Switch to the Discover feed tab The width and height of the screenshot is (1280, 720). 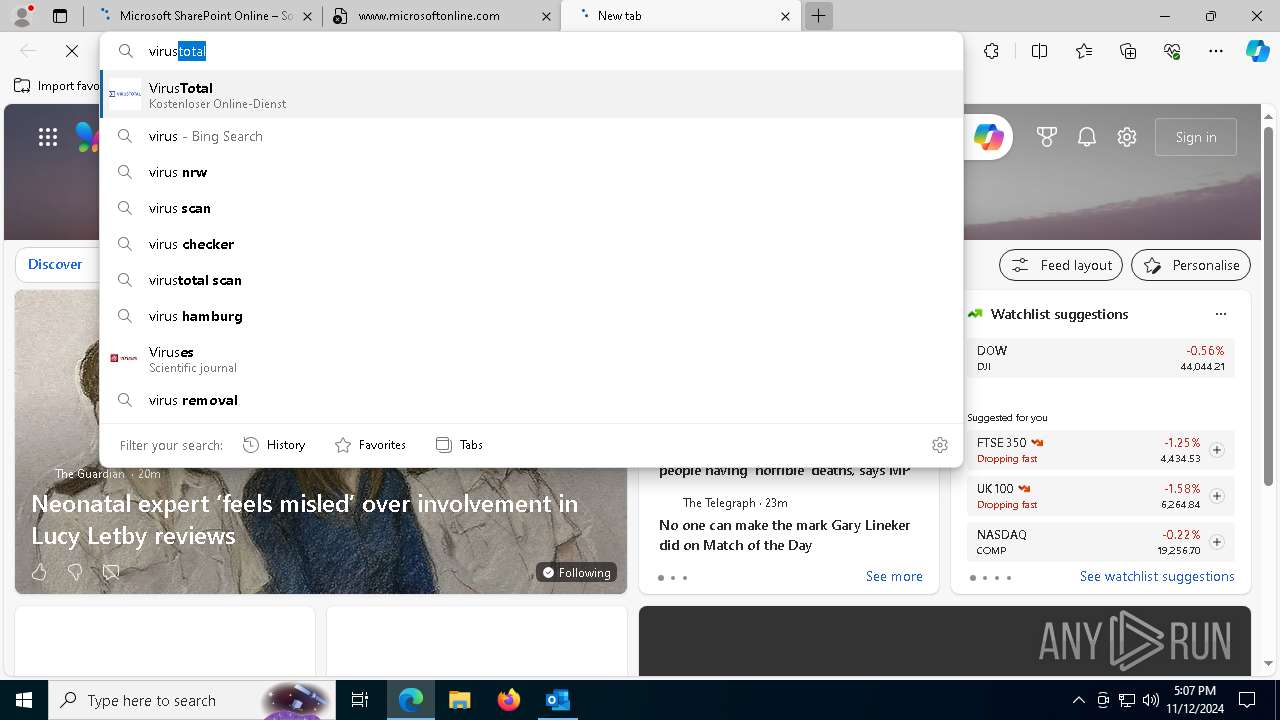click(x=55, y=264)
